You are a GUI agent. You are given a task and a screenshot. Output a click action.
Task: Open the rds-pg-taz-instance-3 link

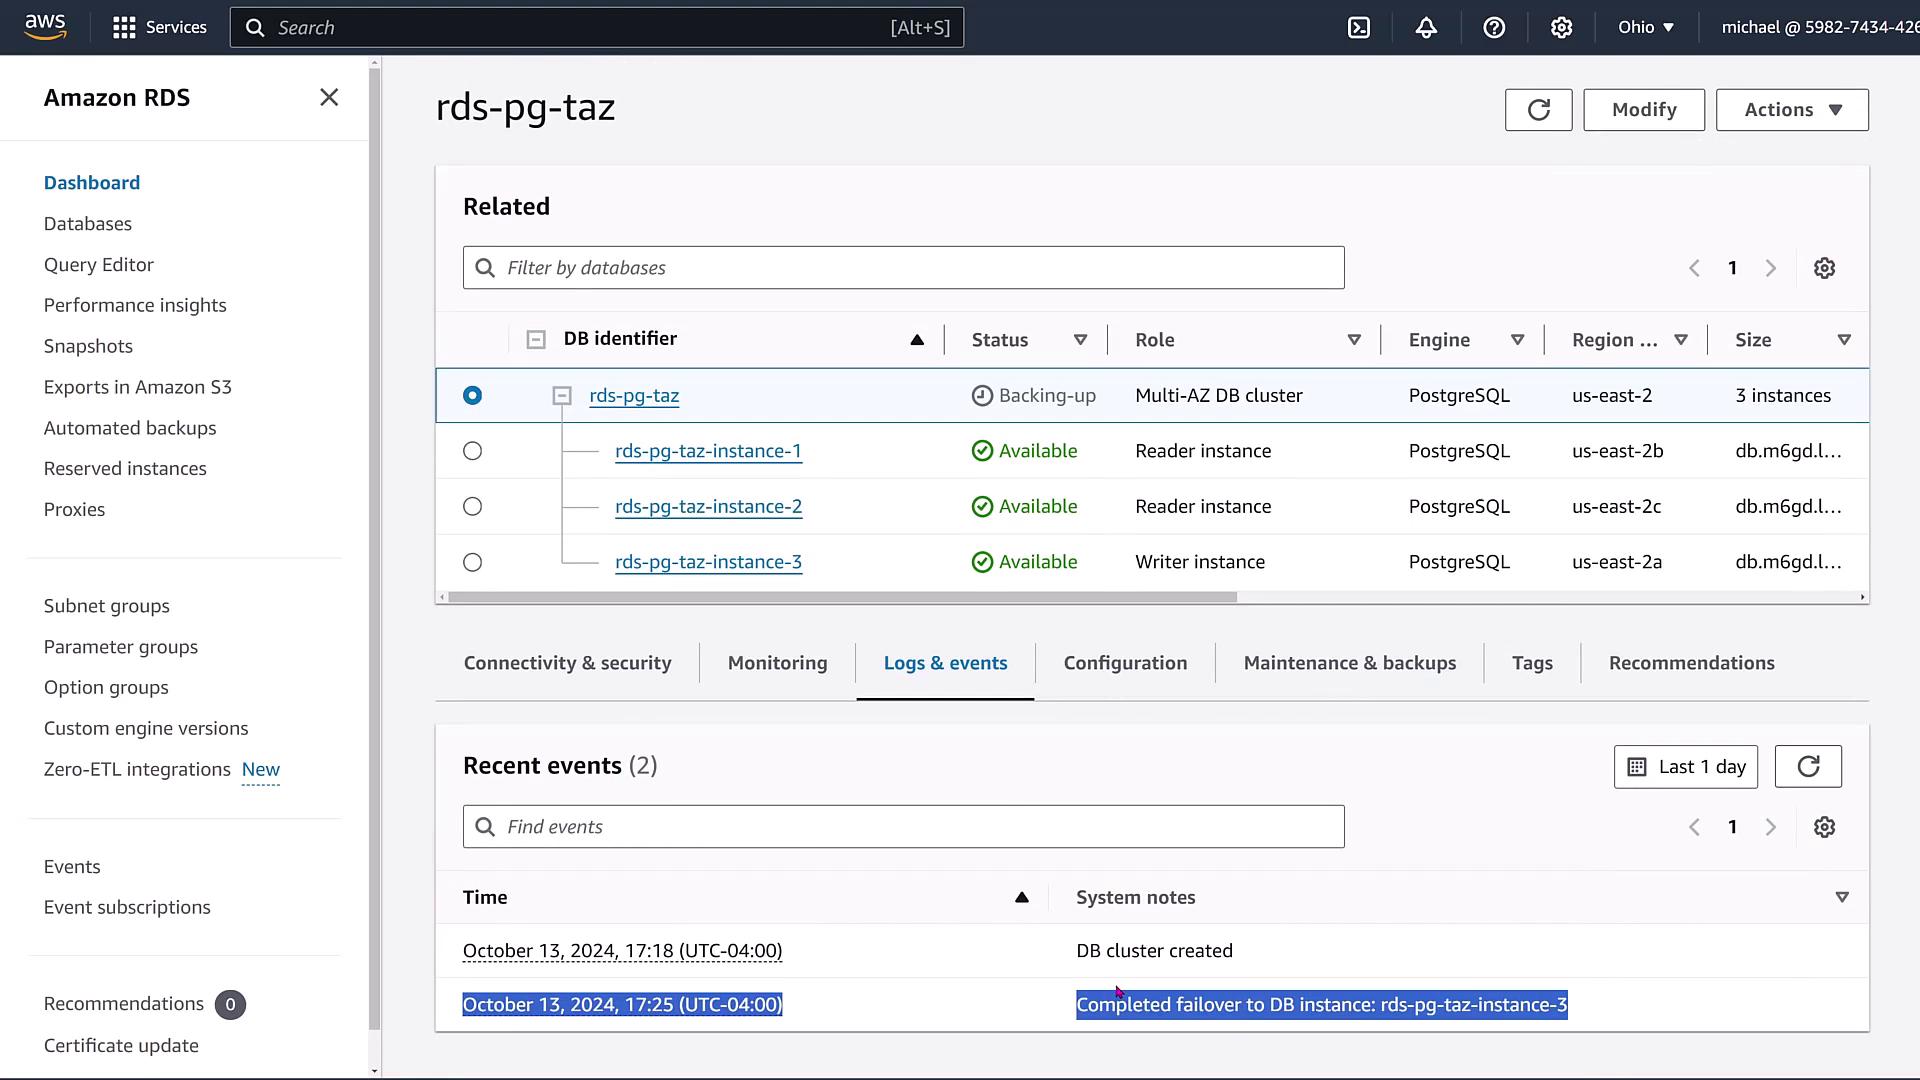tap(708, 562)
